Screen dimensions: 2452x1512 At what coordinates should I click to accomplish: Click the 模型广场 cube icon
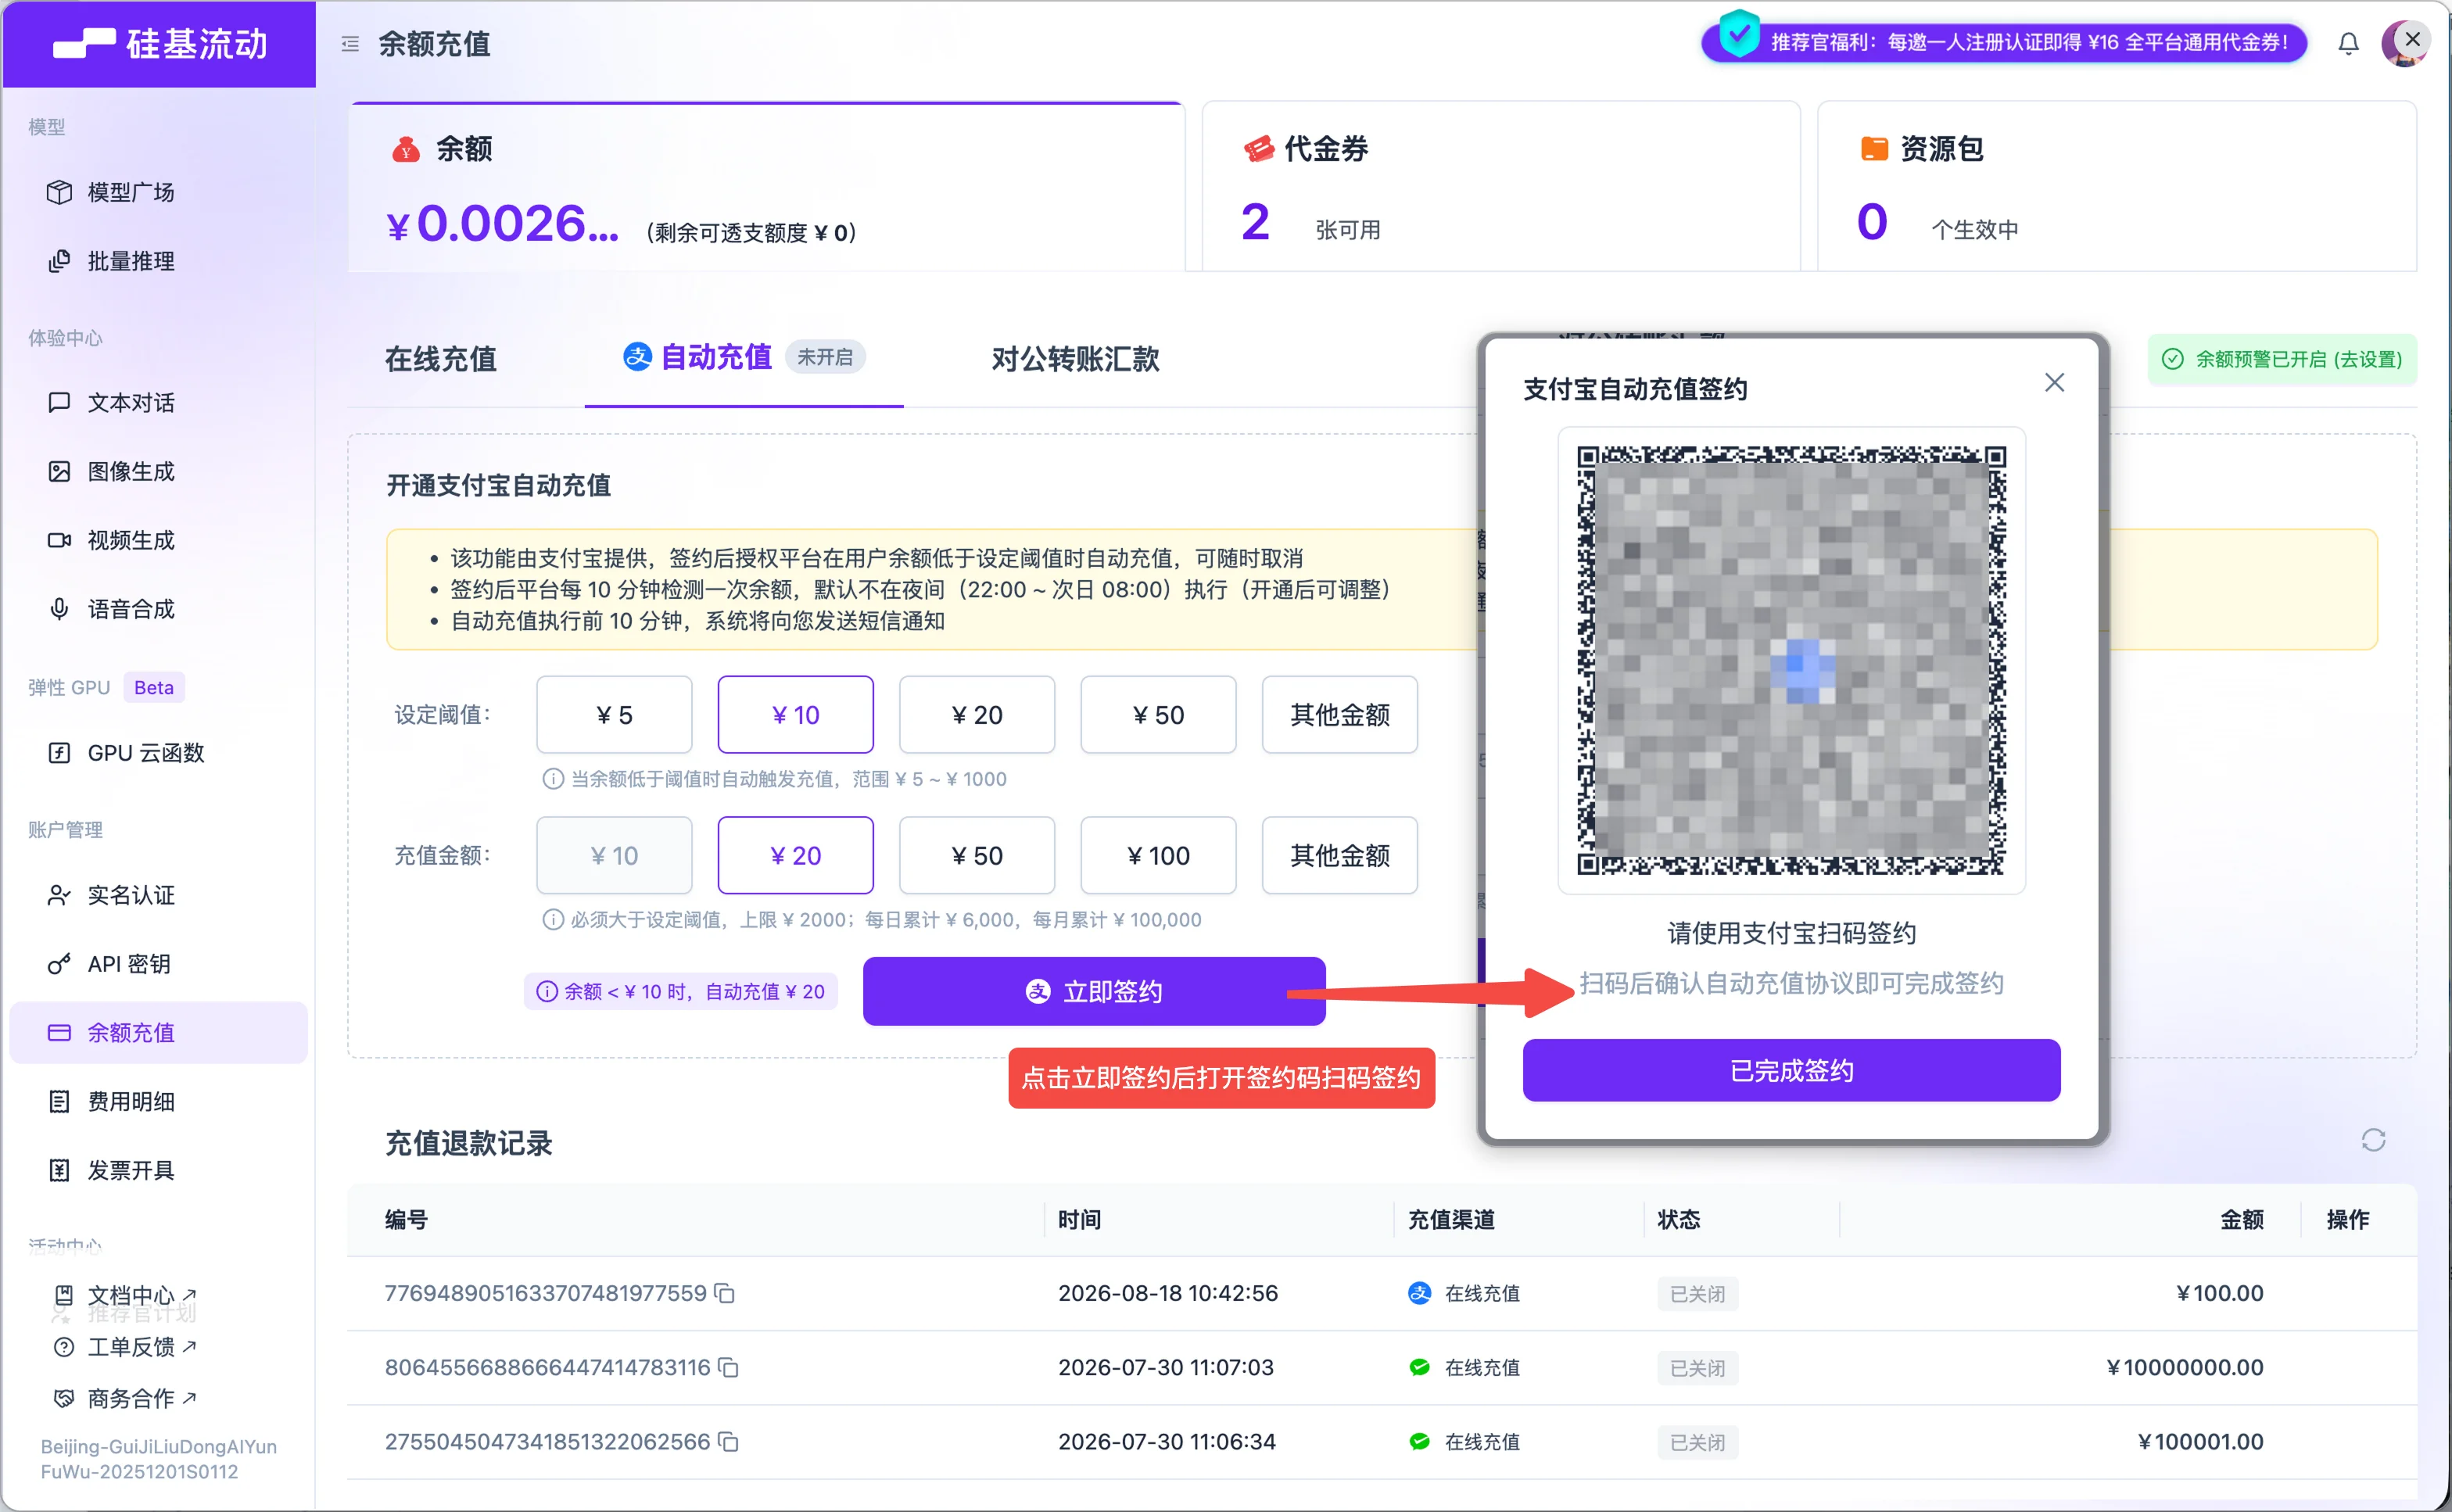pyautogui.click(x=59, y=191)
